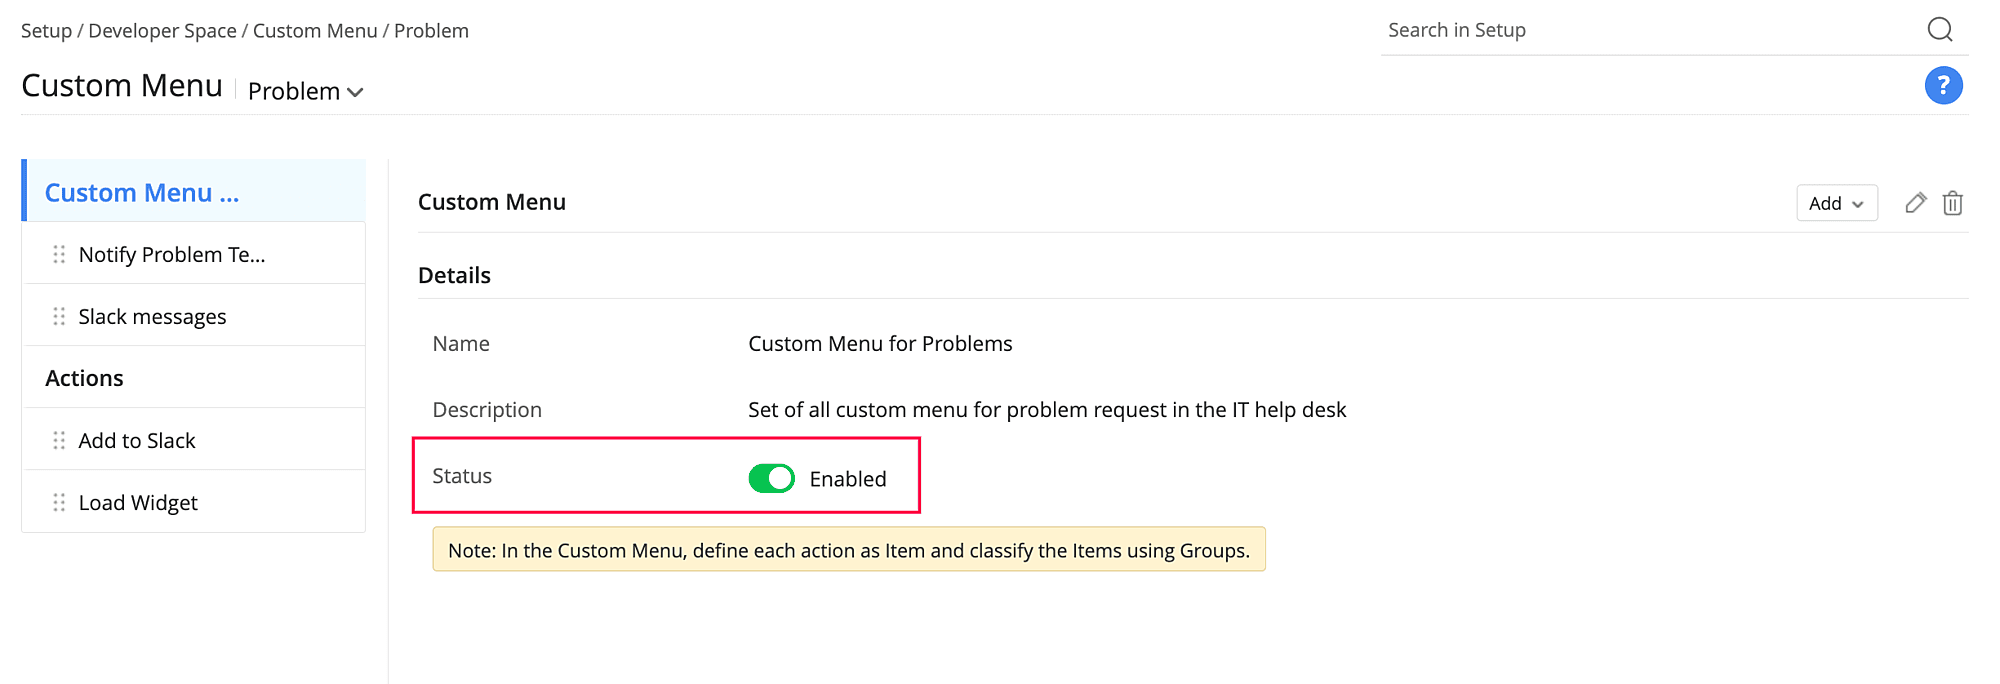This screenshot has height=684, width=2000.
Task: Open help with the blue question mark icon
Action: (1943, 86)
